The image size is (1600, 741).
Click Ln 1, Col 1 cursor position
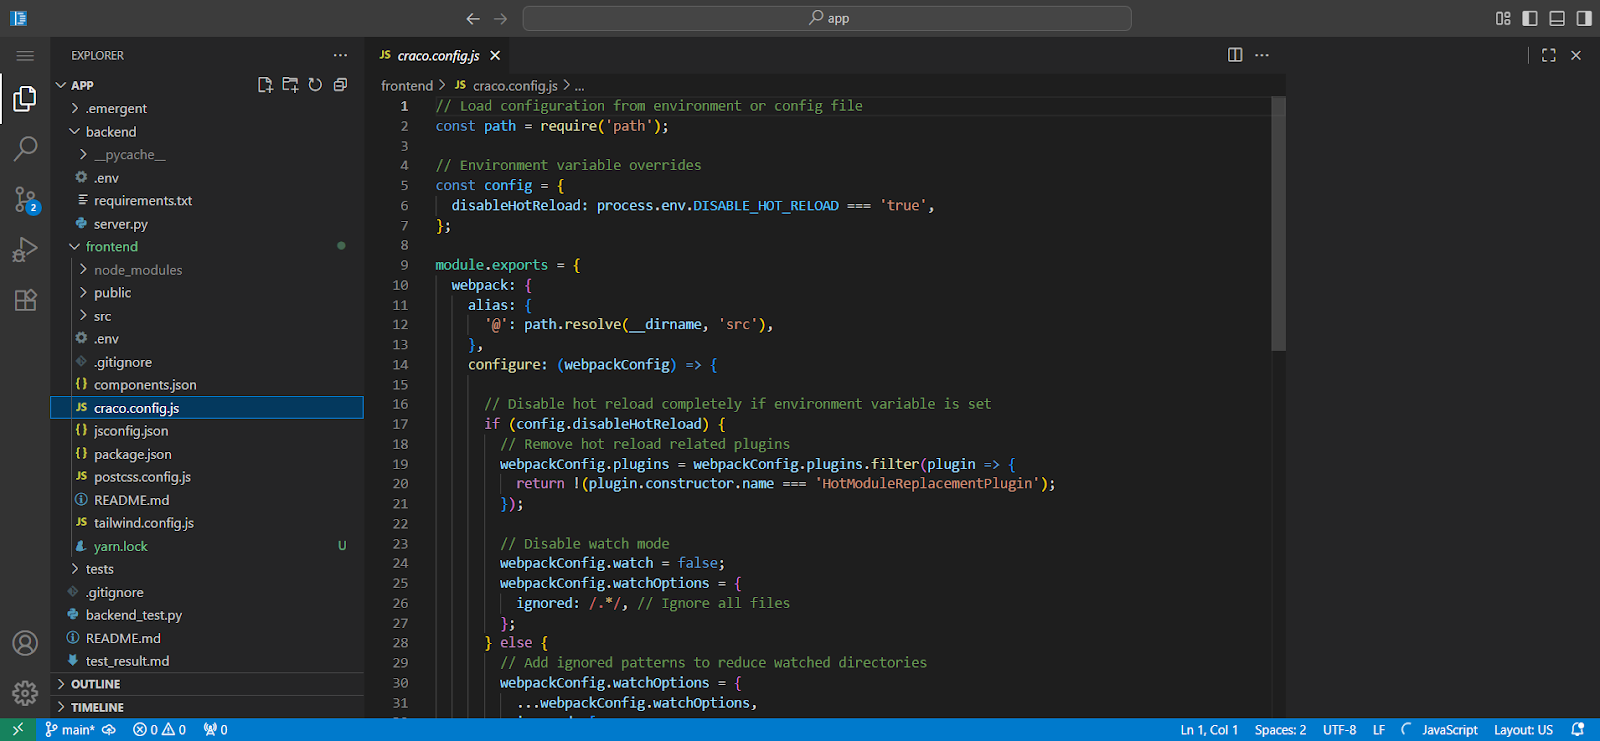point(1209,730)
